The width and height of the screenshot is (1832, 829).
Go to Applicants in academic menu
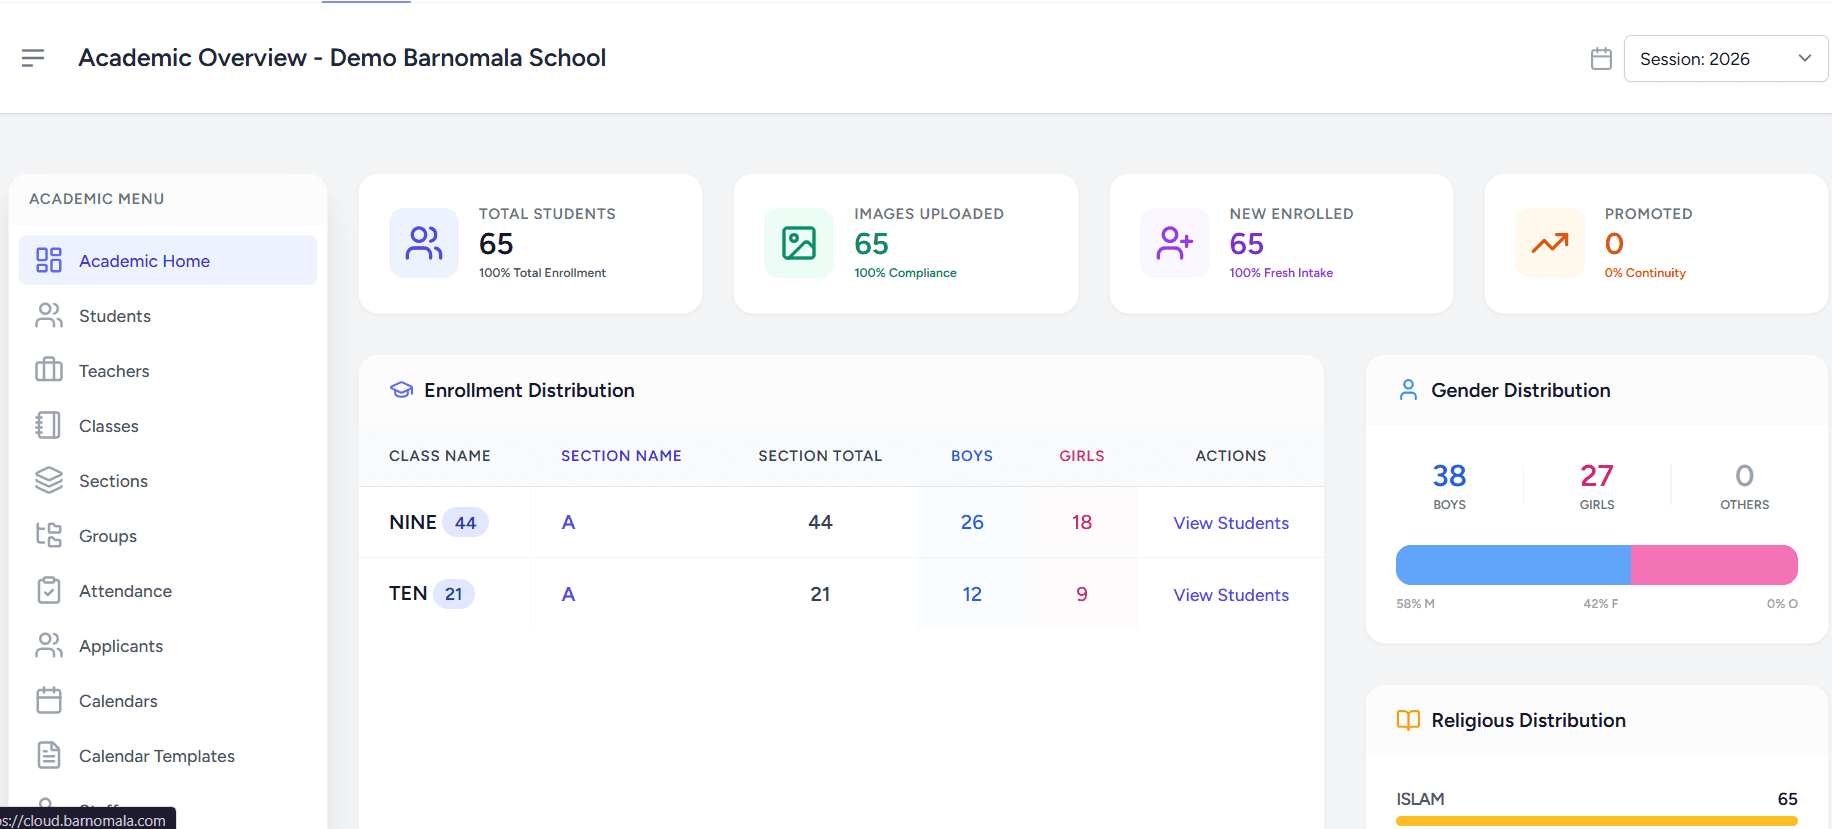pos(168,645)
